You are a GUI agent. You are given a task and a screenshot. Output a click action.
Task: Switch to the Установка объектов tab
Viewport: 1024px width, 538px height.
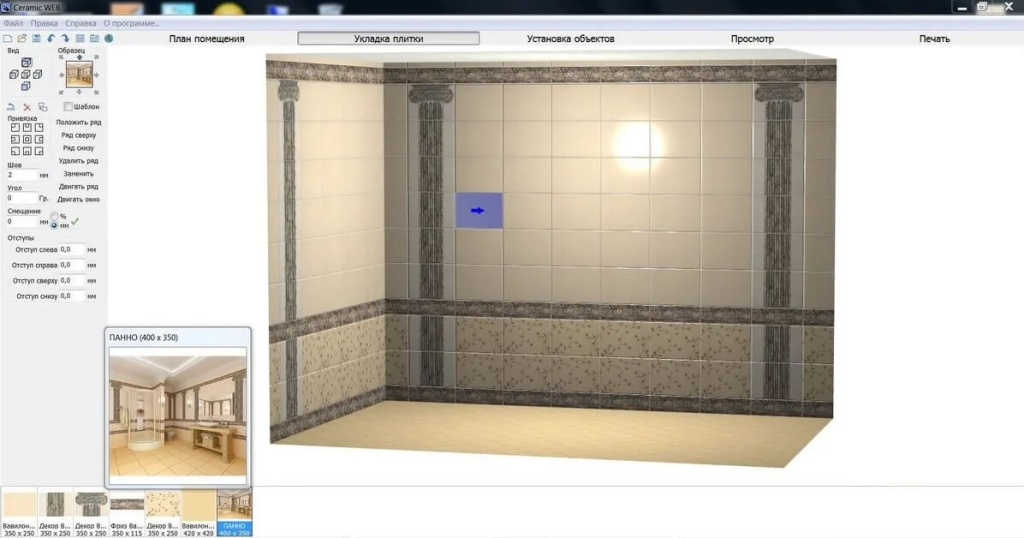[x=570, y=39]
